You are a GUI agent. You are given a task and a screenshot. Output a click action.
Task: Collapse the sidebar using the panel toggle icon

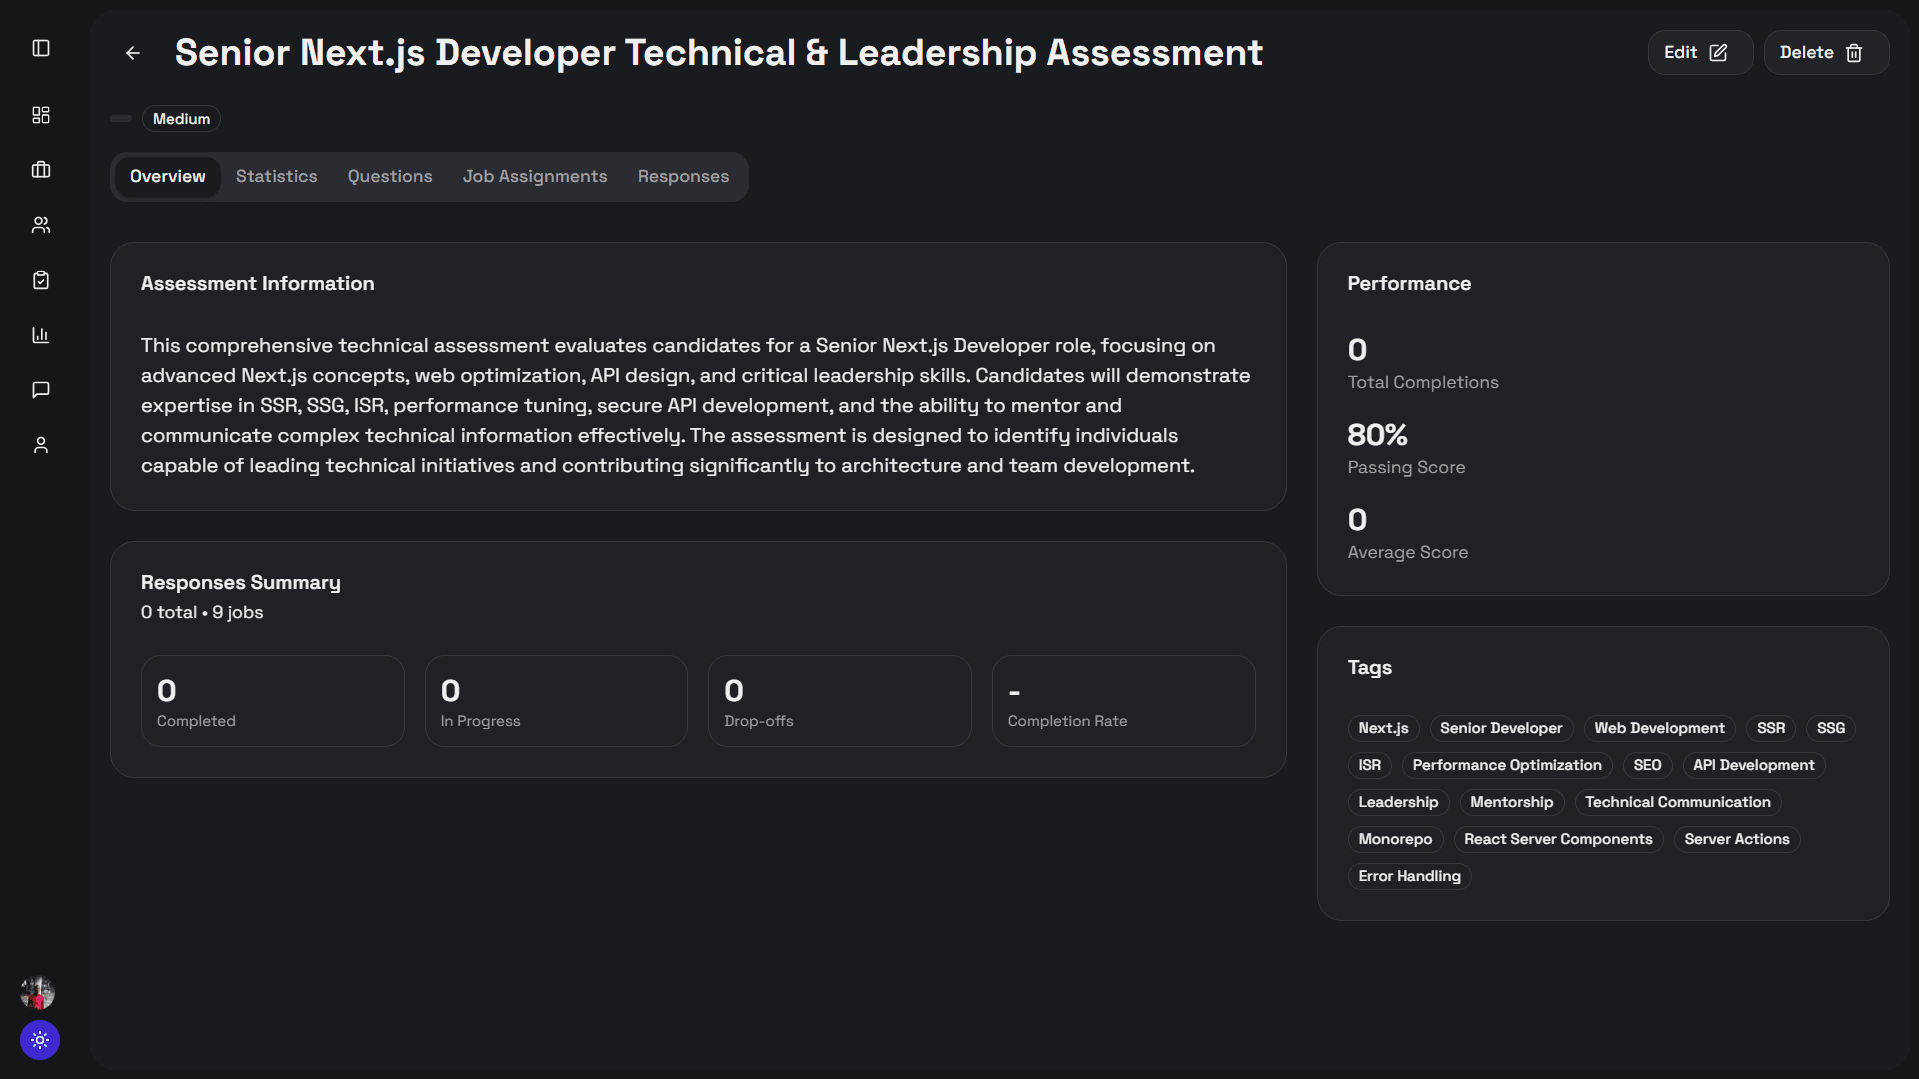40,48
